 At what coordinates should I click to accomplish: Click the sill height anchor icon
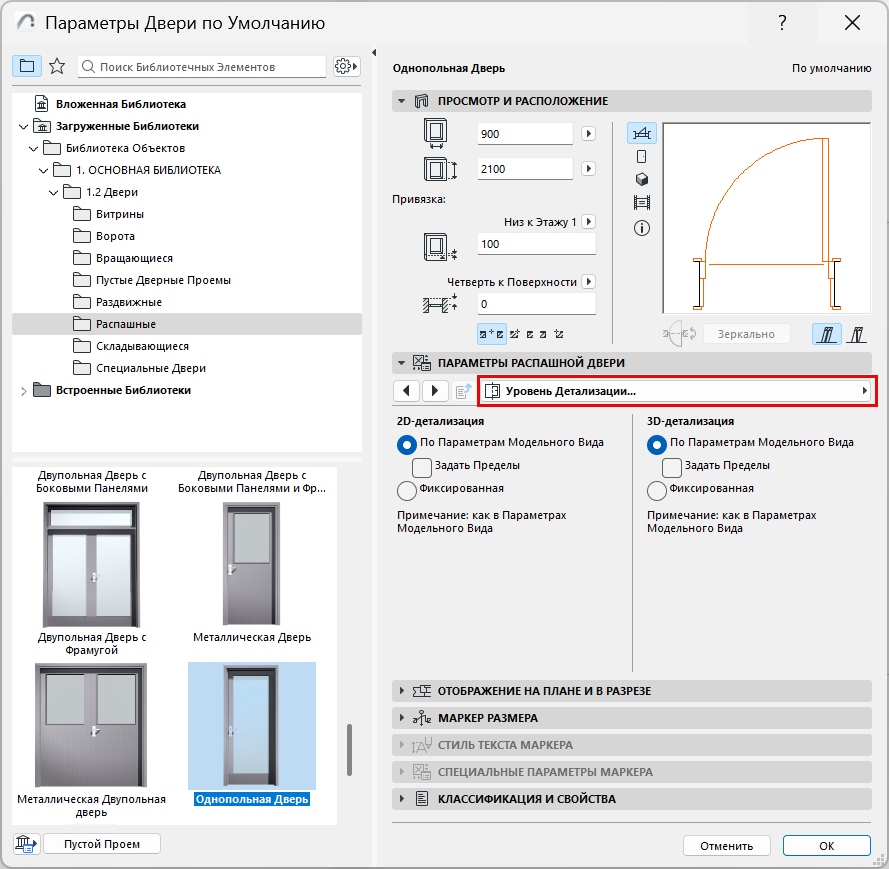(x=440, y=247)
